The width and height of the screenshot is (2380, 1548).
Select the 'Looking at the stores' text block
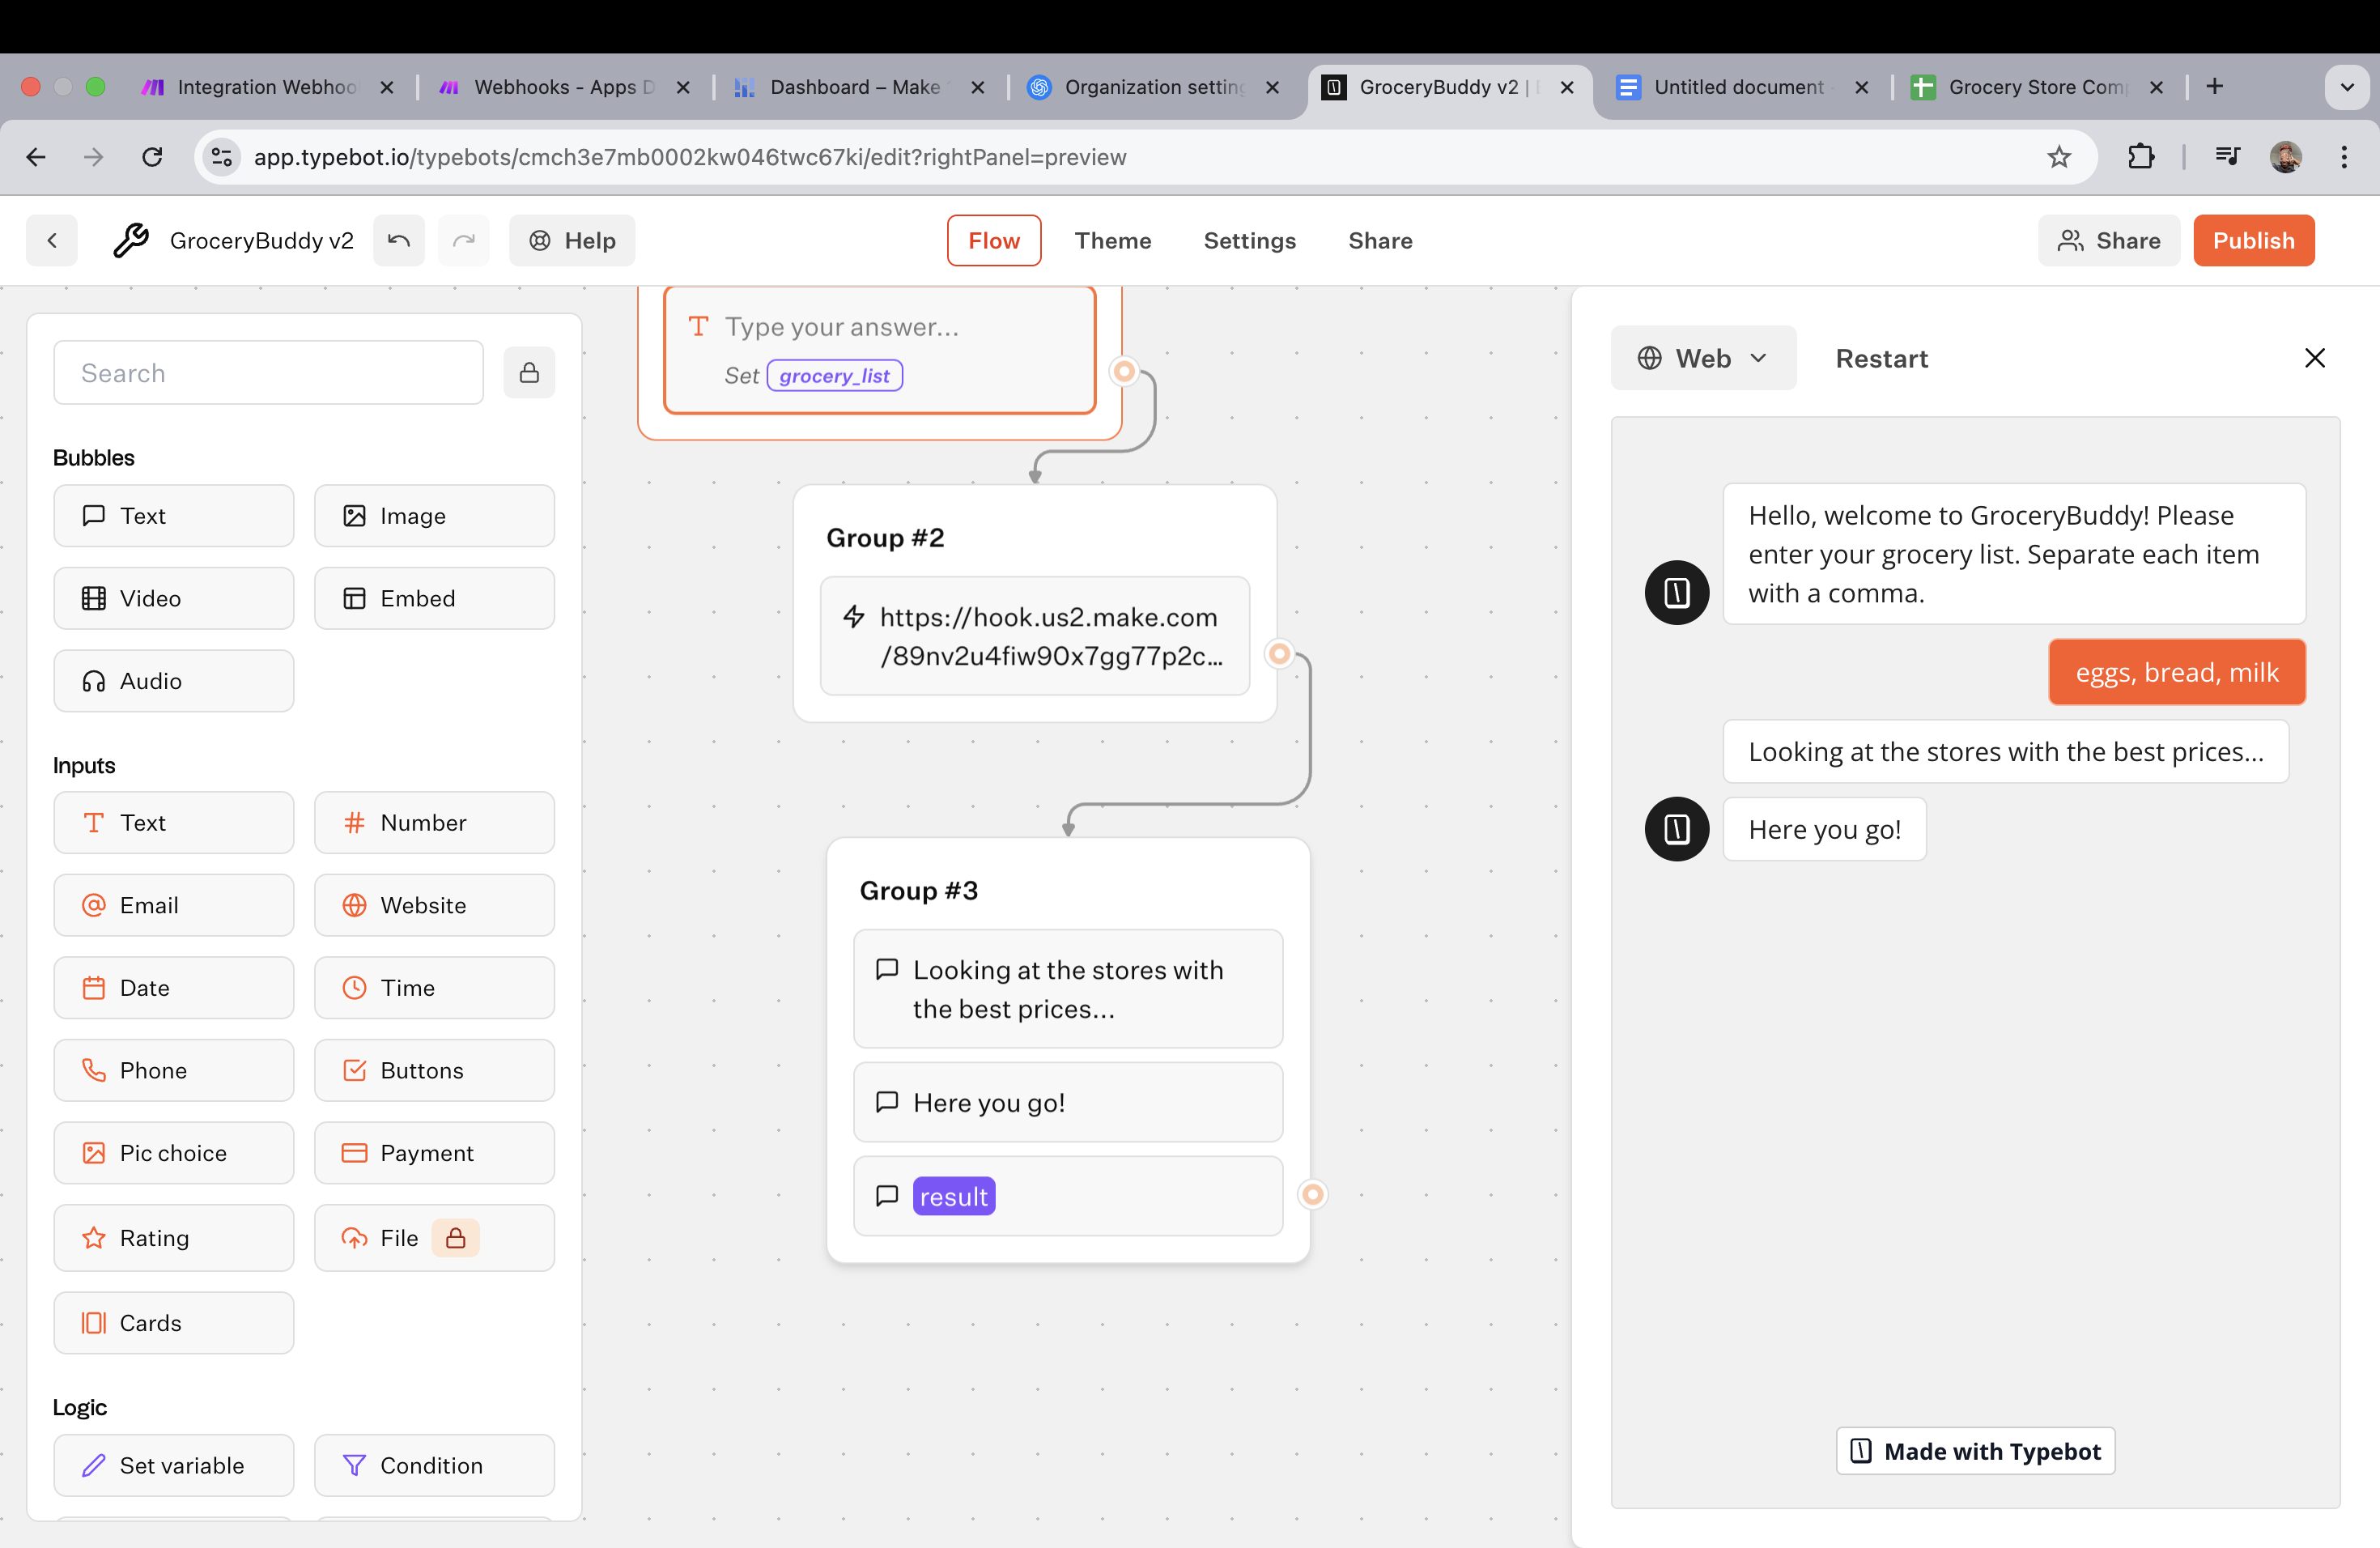pos(1067,989)
